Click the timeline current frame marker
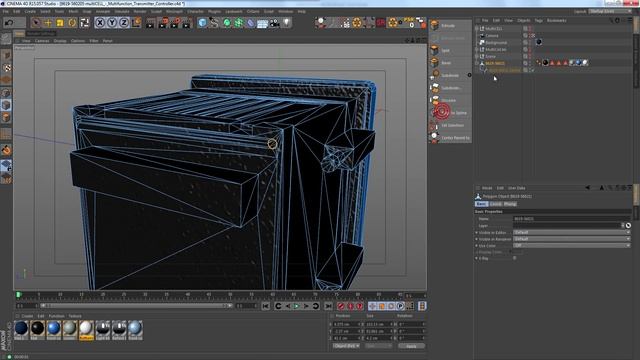This screenshot has height=360, width=640. pyautogui.click(x=18, y=295)
